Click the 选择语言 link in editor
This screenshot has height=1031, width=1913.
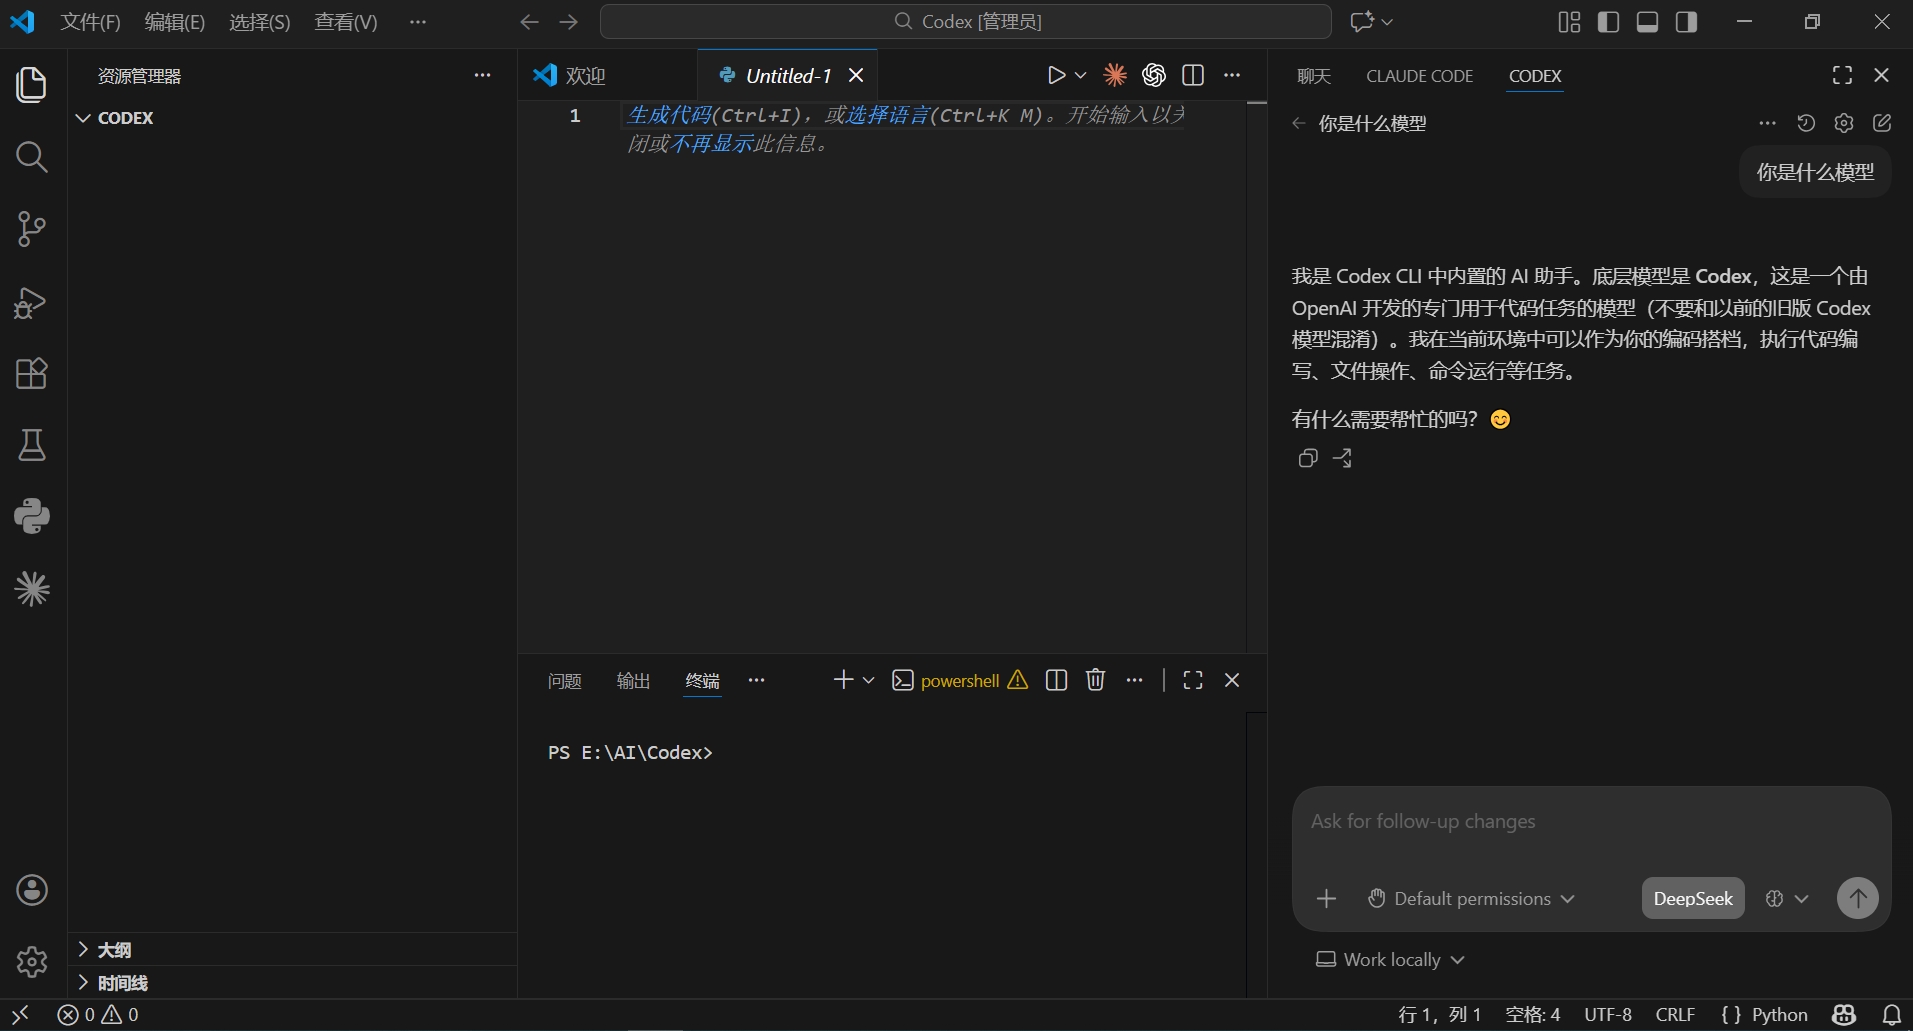888,115
